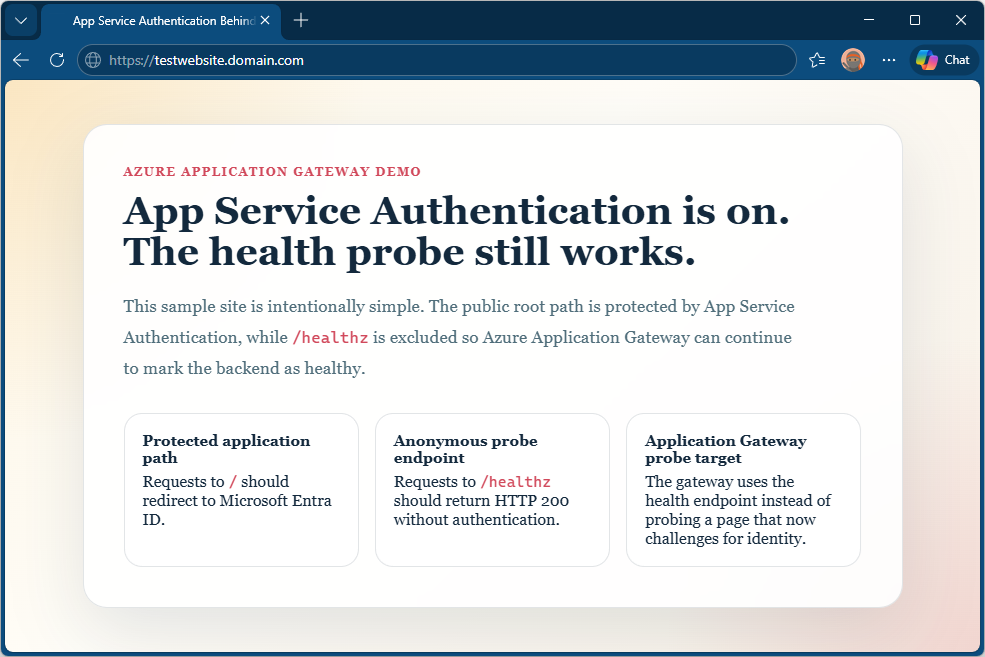This screenshot has width=985, height=657.
Task: Refresh the current page
Action: click(57, 60)
